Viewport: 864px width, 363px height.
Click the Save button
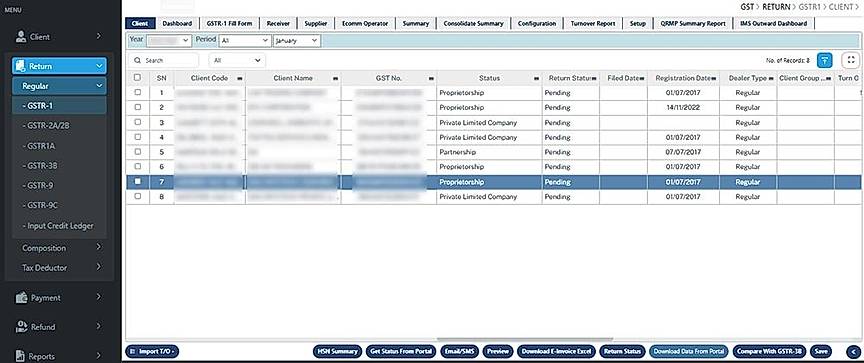point(821,351)
